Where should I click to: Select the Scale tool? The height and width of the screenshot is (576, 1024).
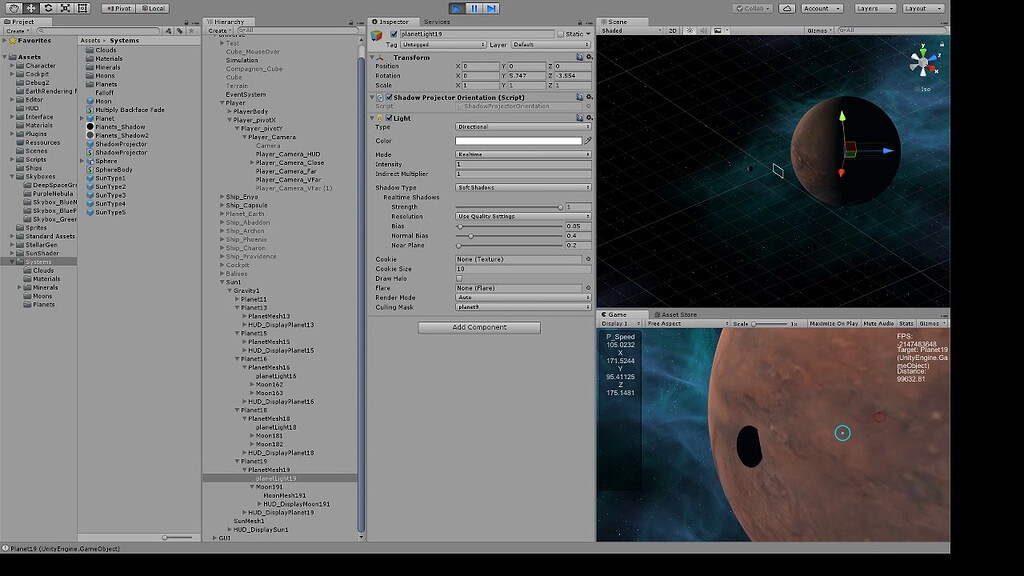tap(65, 8)
